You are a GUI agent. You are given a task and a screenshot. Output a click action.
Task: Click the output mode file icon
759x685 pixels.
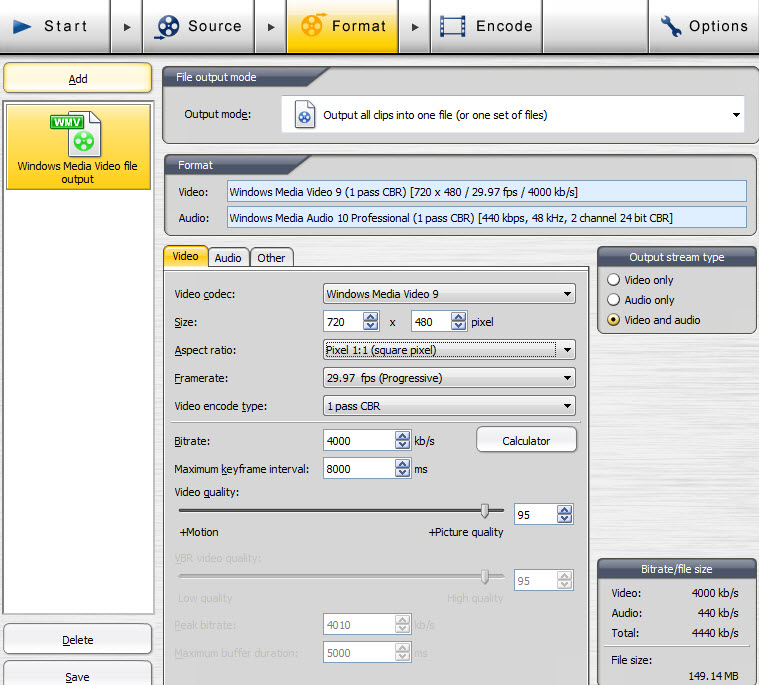(x=305, y=115)
